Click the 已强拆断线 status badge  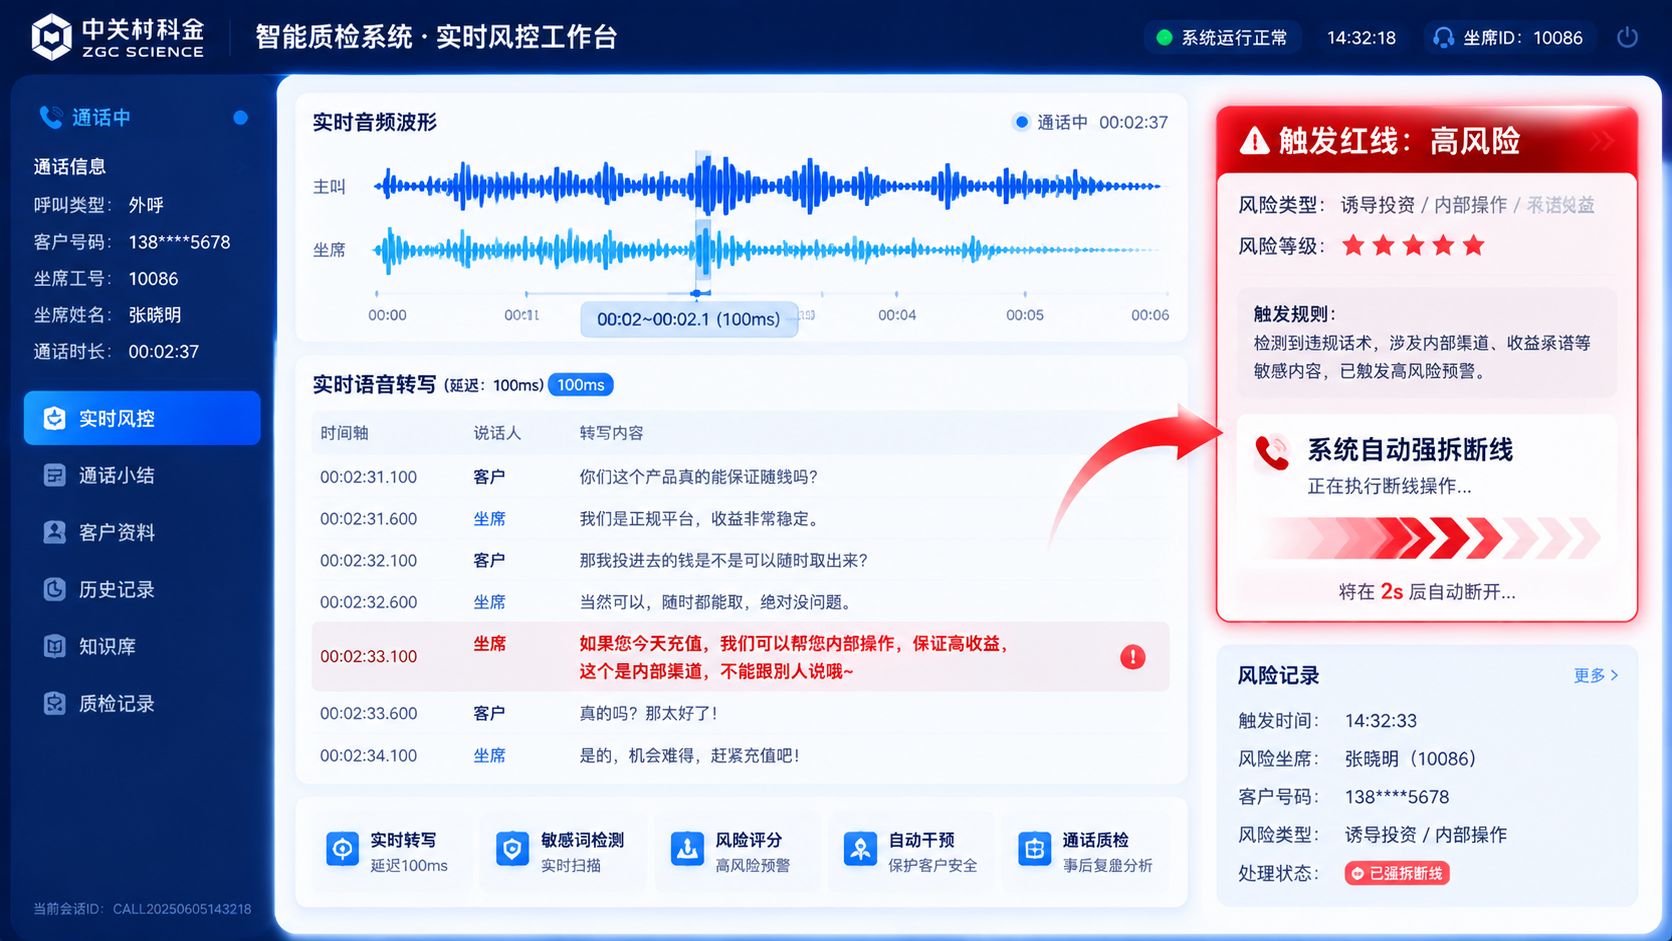coord(1397,873)
